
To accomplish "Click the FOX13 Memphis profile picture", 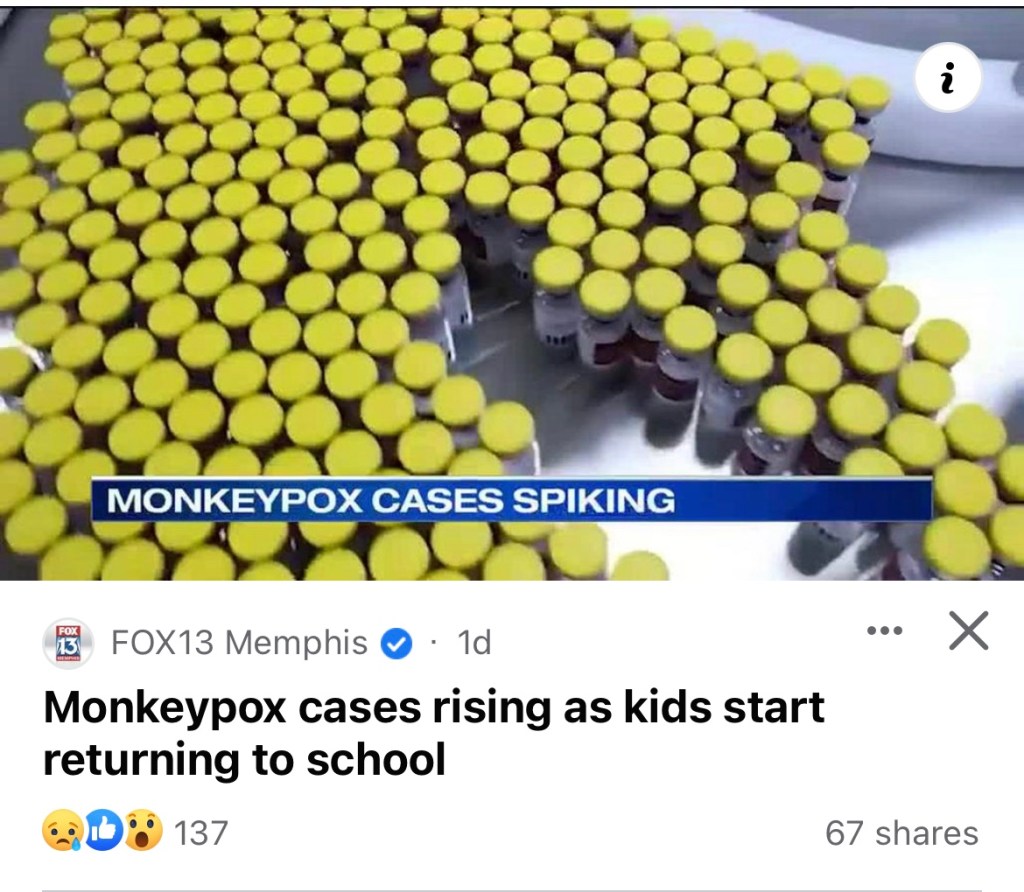I will click(68, 643).
